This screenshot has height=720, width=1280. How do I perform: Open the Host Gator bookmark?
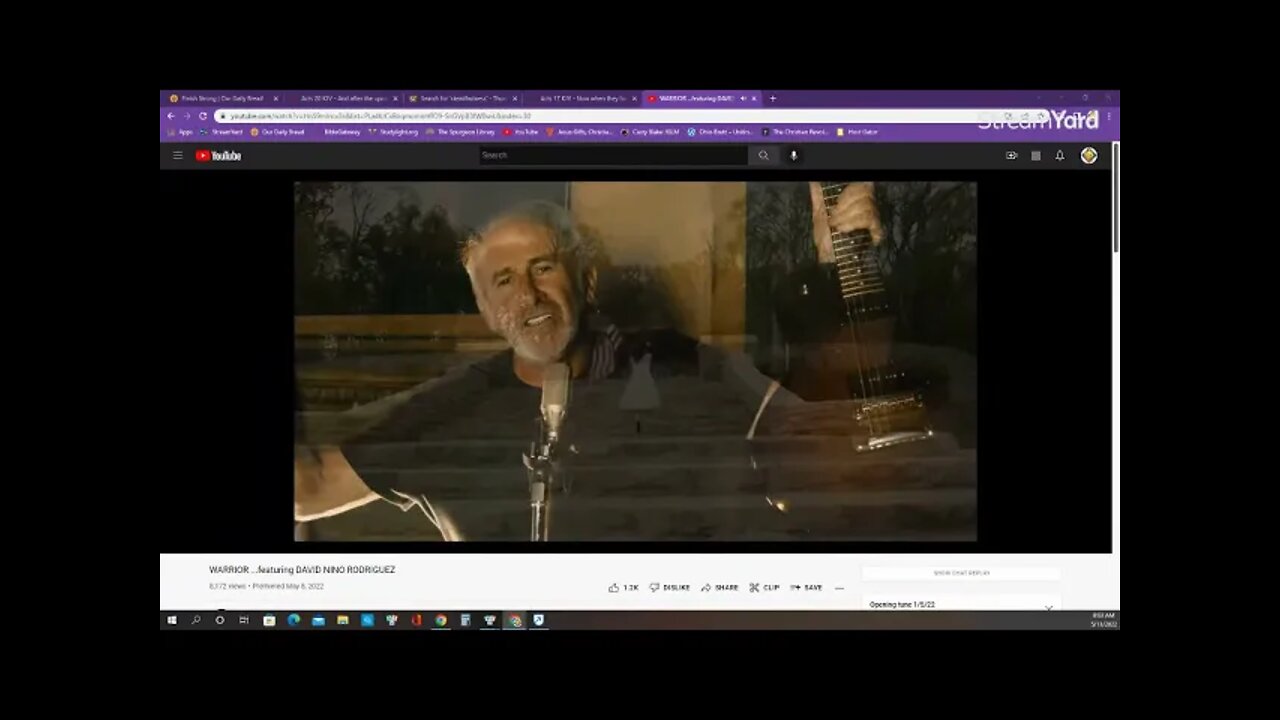pyautogui.click(x=857, y=132)
